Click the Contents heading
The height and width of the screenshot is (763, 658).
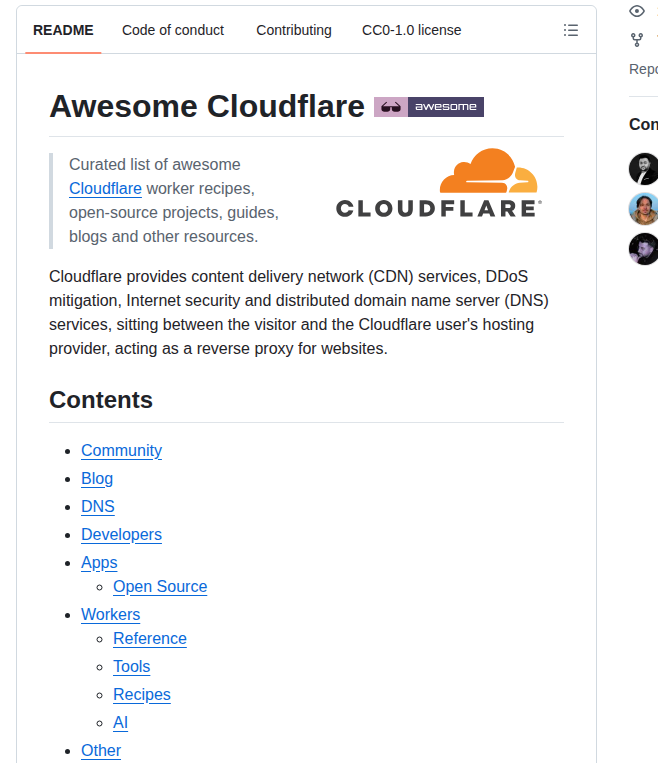click(x=101, y=400)
